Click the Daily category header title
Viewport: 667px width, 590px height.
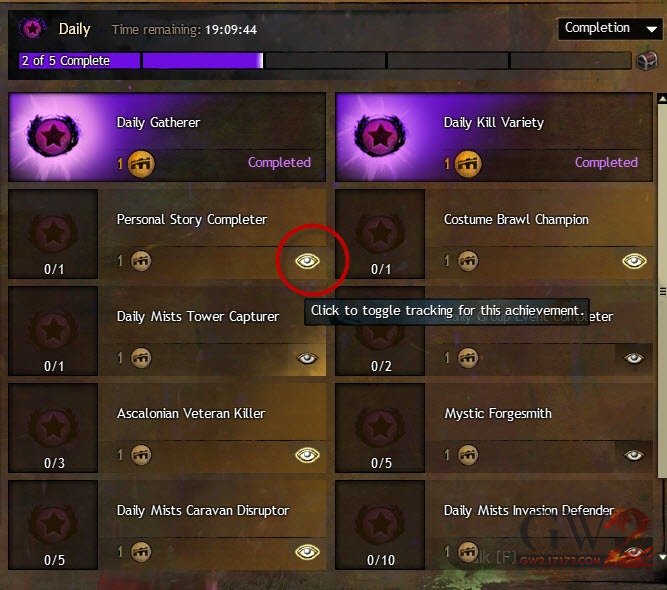coord(74,29)
